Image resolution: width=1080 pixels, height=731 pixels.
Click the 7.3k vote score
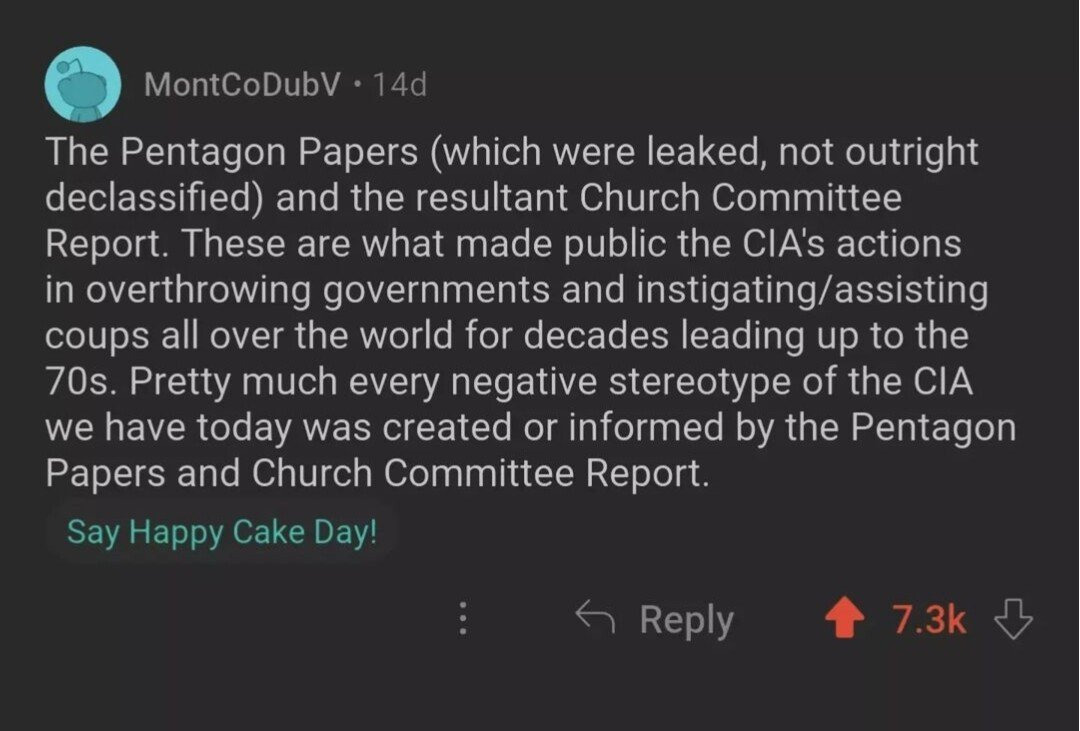pyautogui.click(x=929, y=620)
